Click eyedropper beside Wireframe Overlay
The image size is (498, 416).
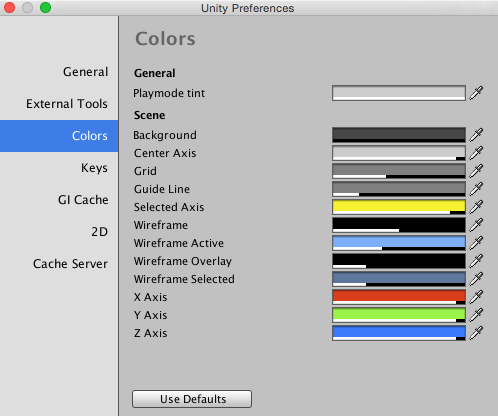476,261
